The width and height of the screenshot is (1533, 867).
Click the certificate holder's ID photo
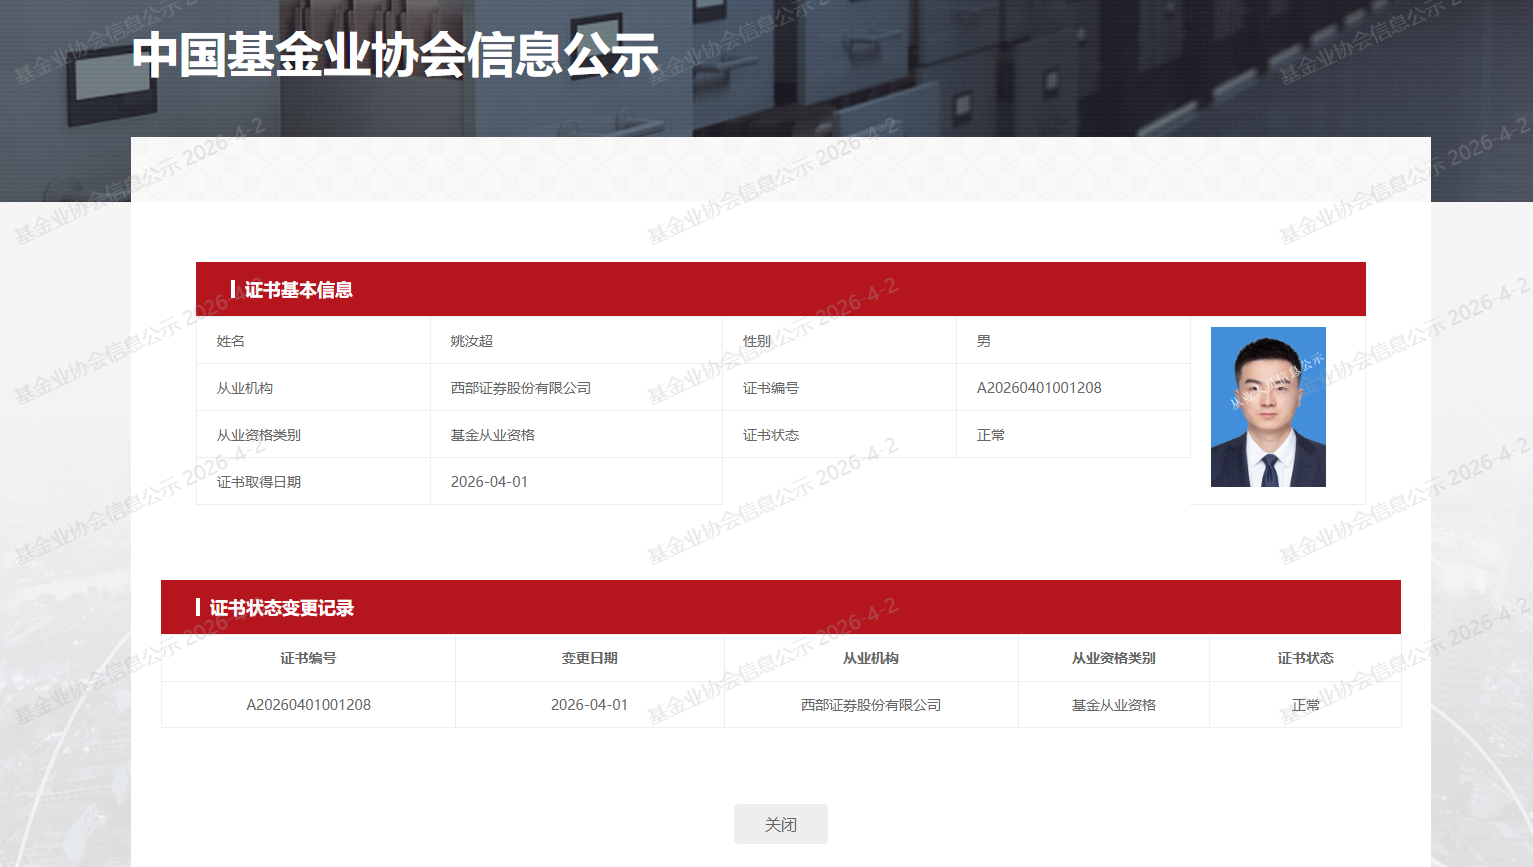(1267, 407)
